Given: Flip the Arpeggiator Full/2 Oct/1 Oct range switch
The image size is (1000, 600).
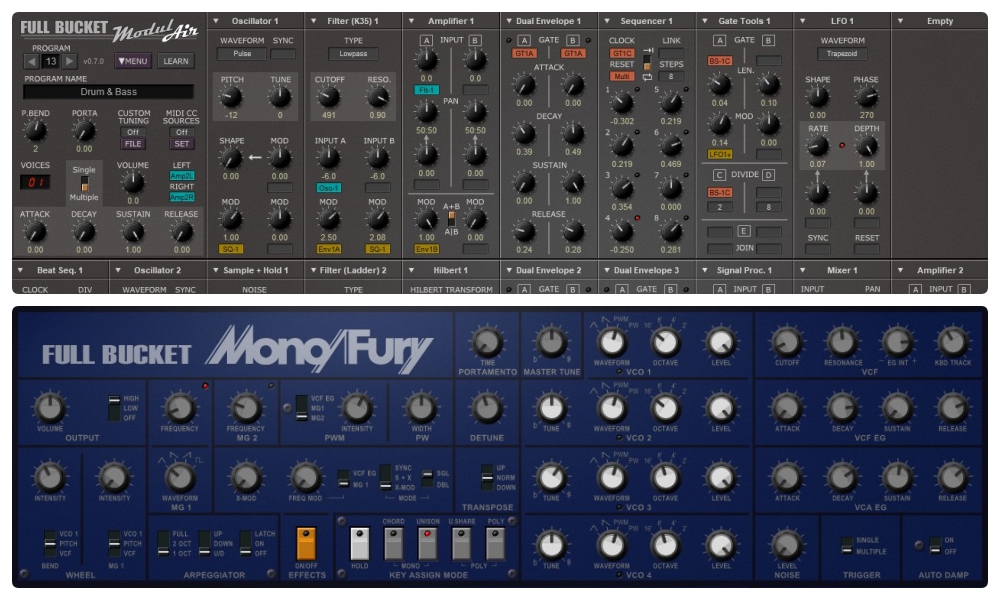Looking at the screenshot, I should pos(163,544).
